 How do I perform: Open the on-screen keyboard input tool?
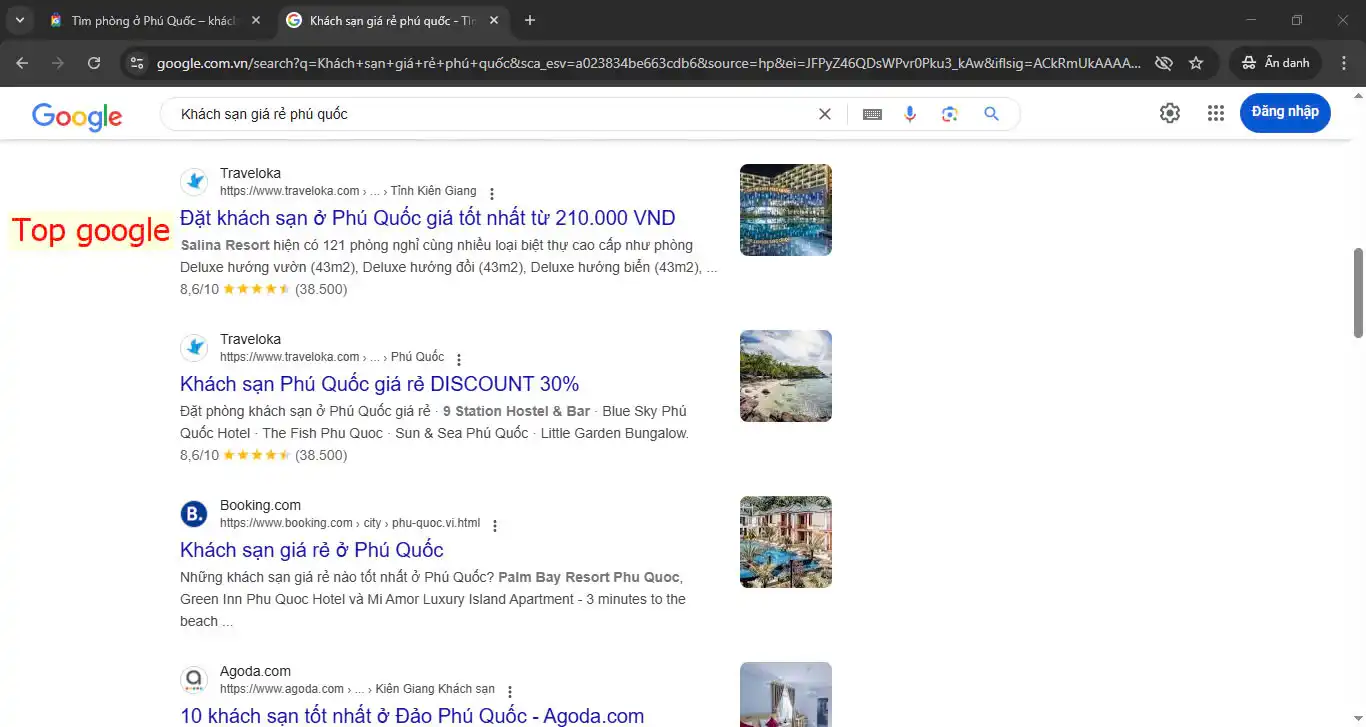pos(872,114)
